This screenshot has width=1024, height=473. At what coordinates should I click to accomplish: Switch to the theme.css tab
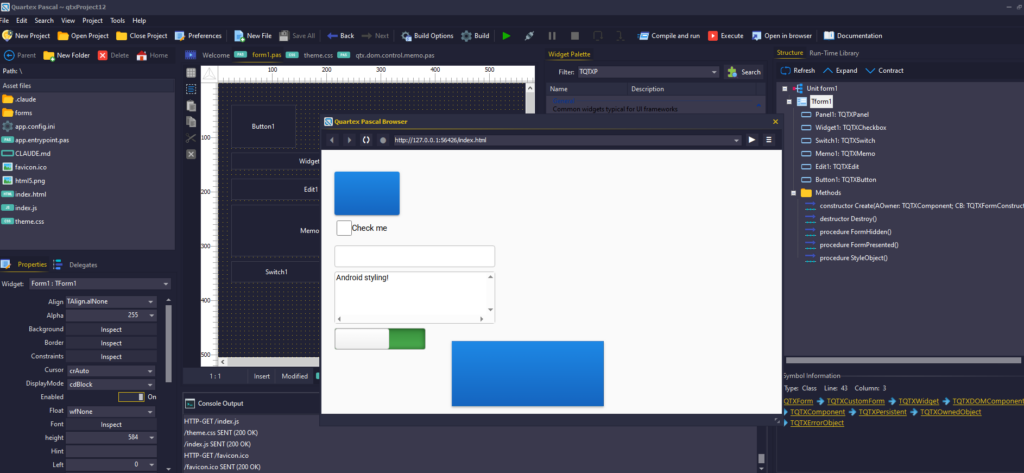coord(318,55)
